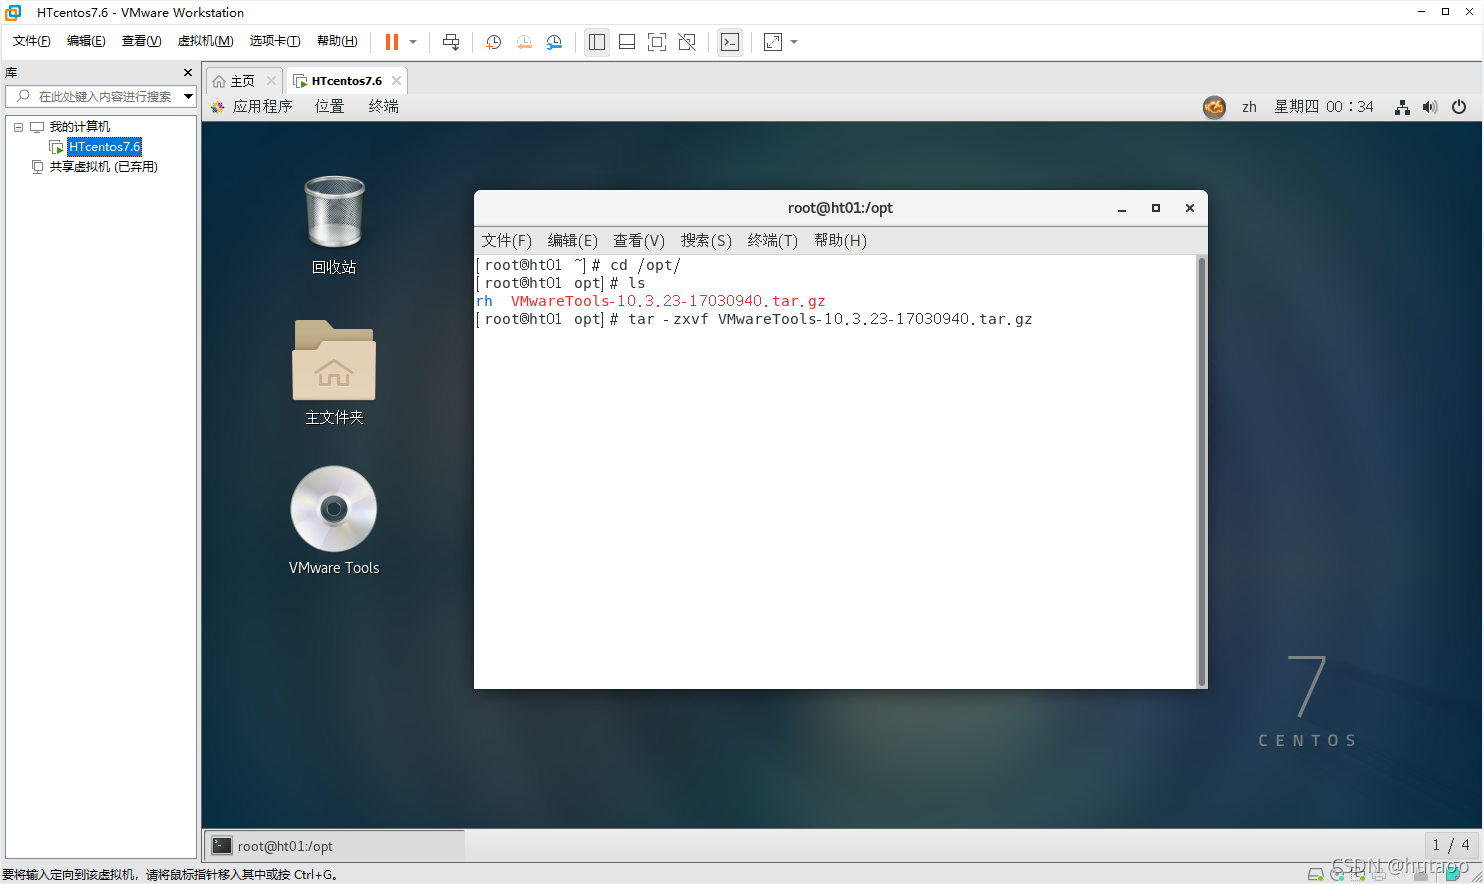Open the 虚拟机(M) menu
This screenshot has width=1484, height=884.
click(205, 41)
